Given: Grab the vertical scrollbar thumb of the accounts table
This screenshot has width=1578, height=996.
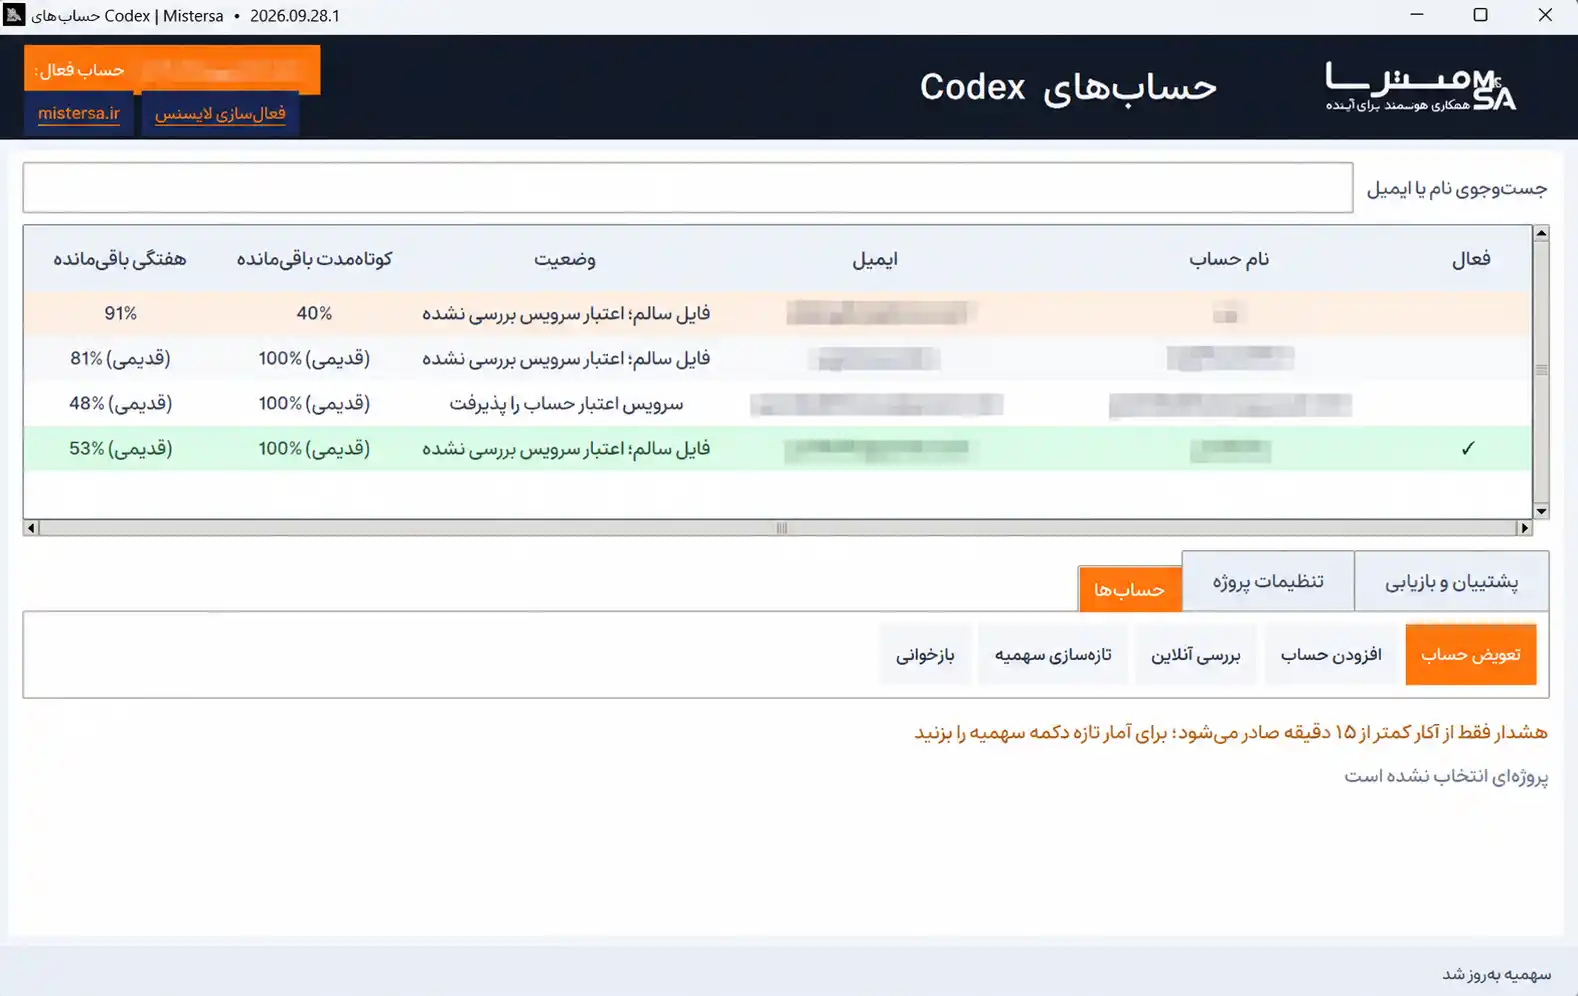Looking at the screenshot, I should point(1541,370).
